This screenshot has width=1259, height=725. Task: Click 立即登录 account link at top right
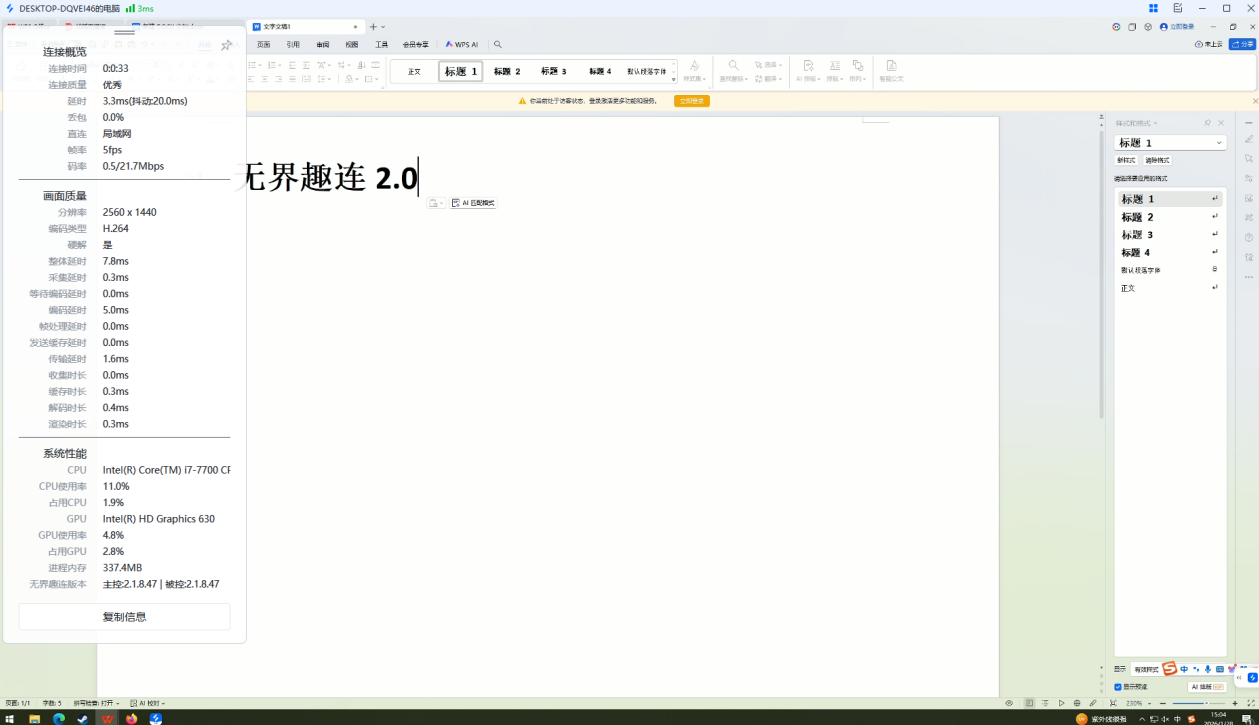coord(1177,27)
